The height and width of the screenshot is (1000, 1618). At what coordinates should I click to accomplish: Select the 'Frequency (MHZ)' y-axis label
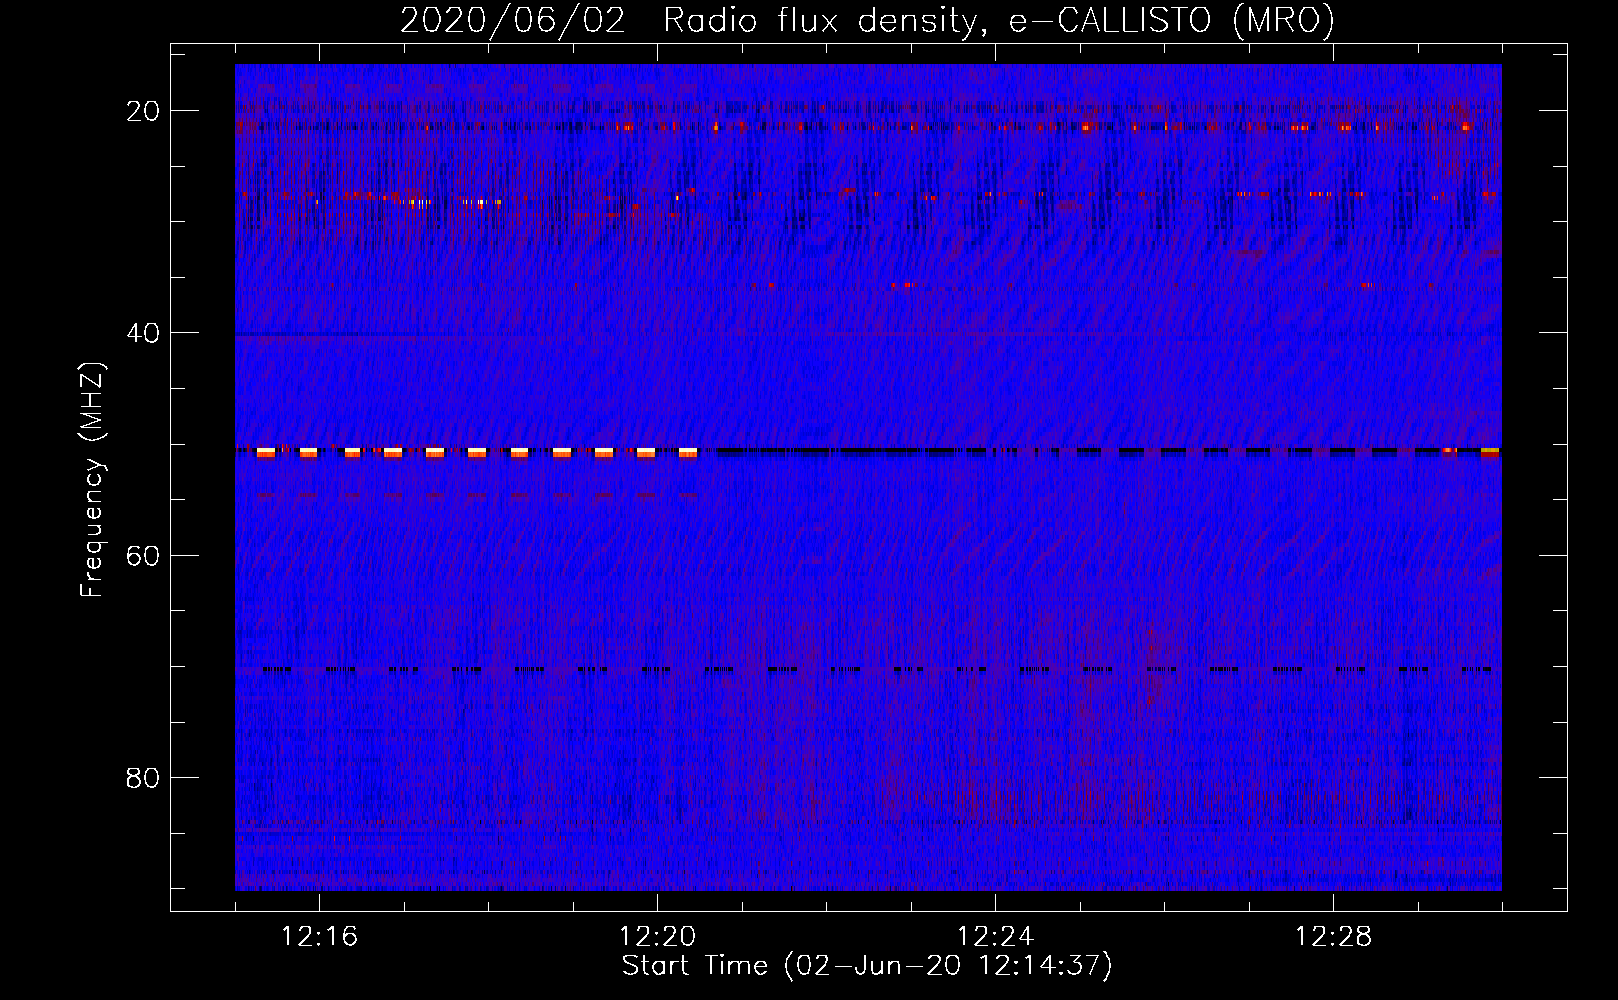(x=92, y=479)
